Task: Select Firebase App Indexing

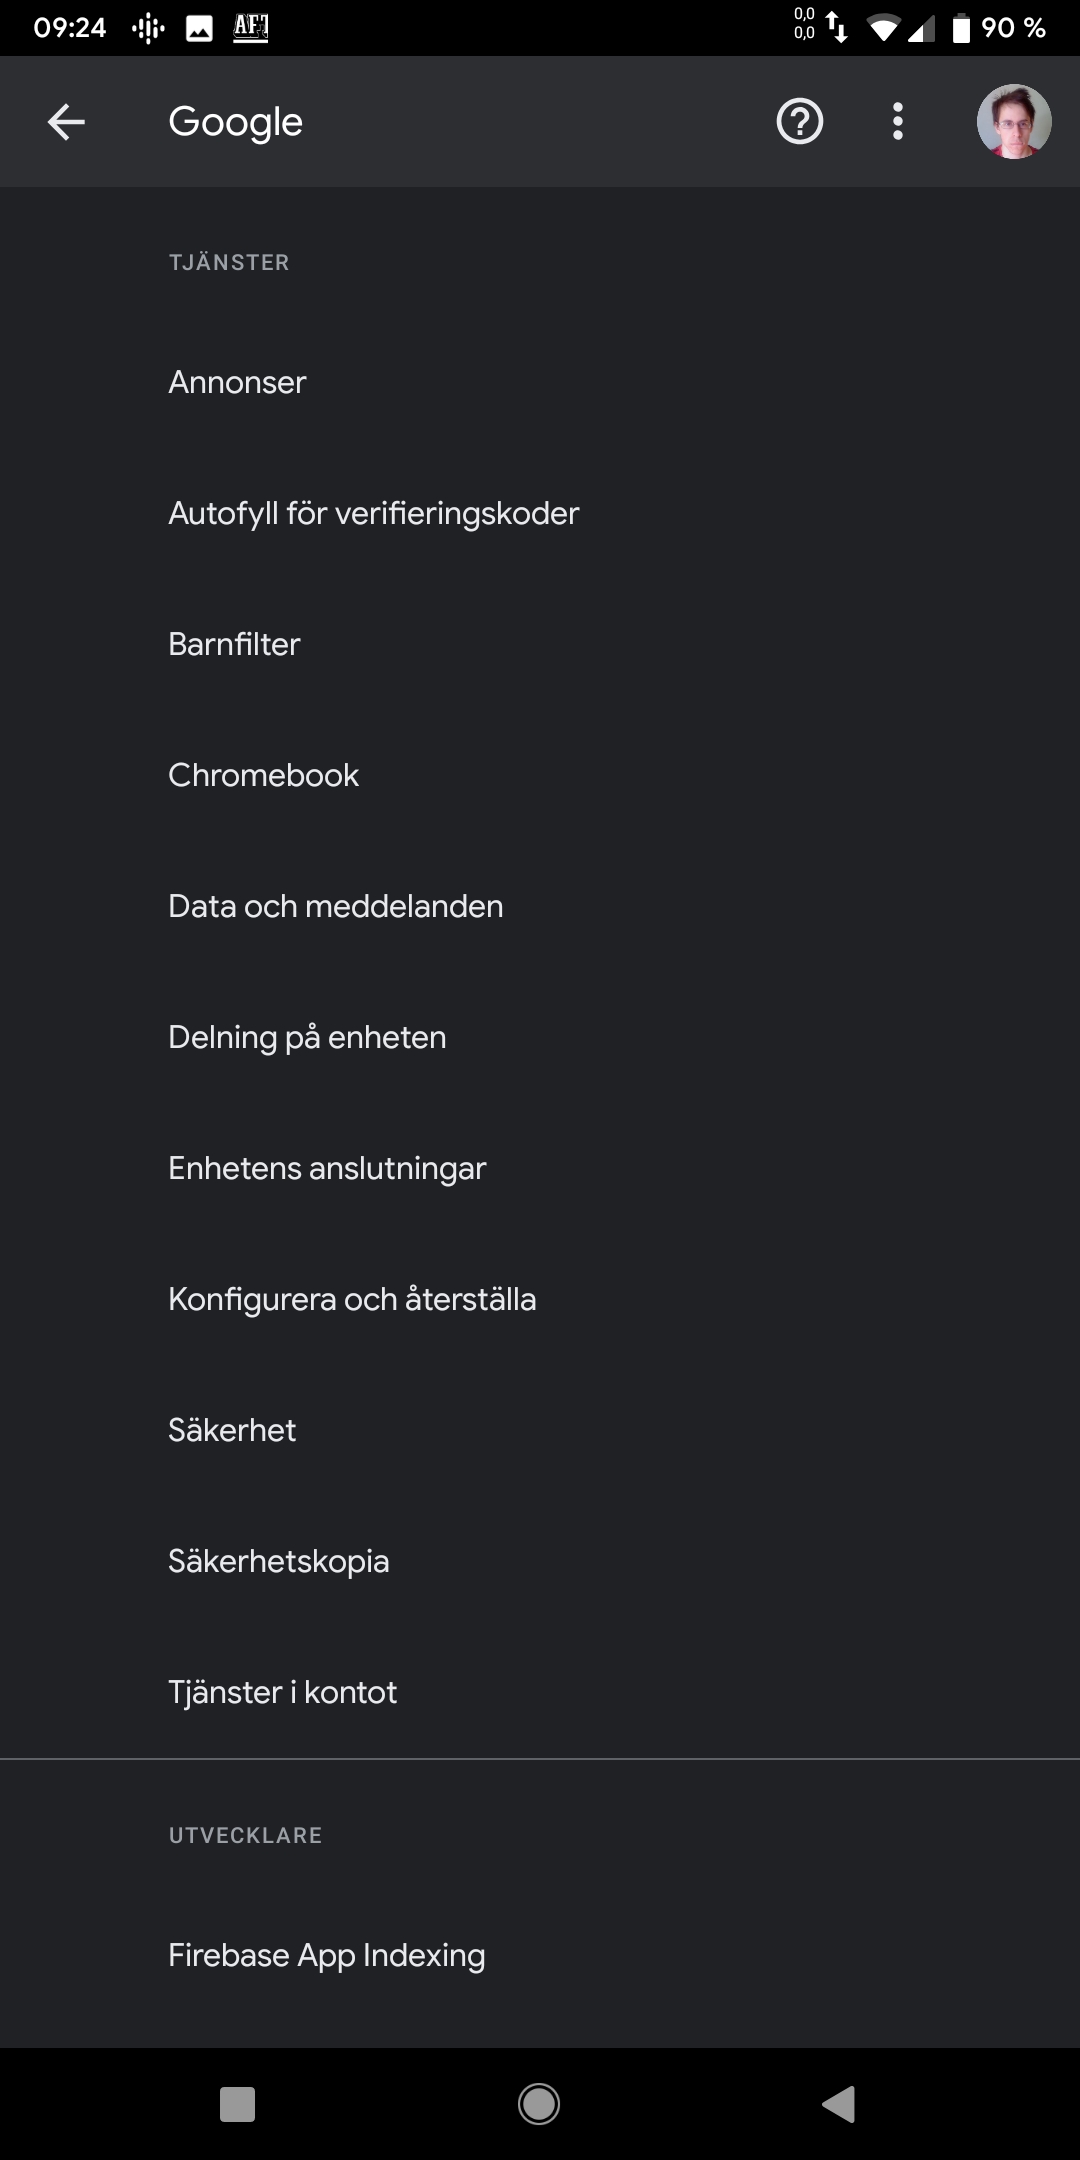Action: pyautogui.click(x=540, y=1955)
